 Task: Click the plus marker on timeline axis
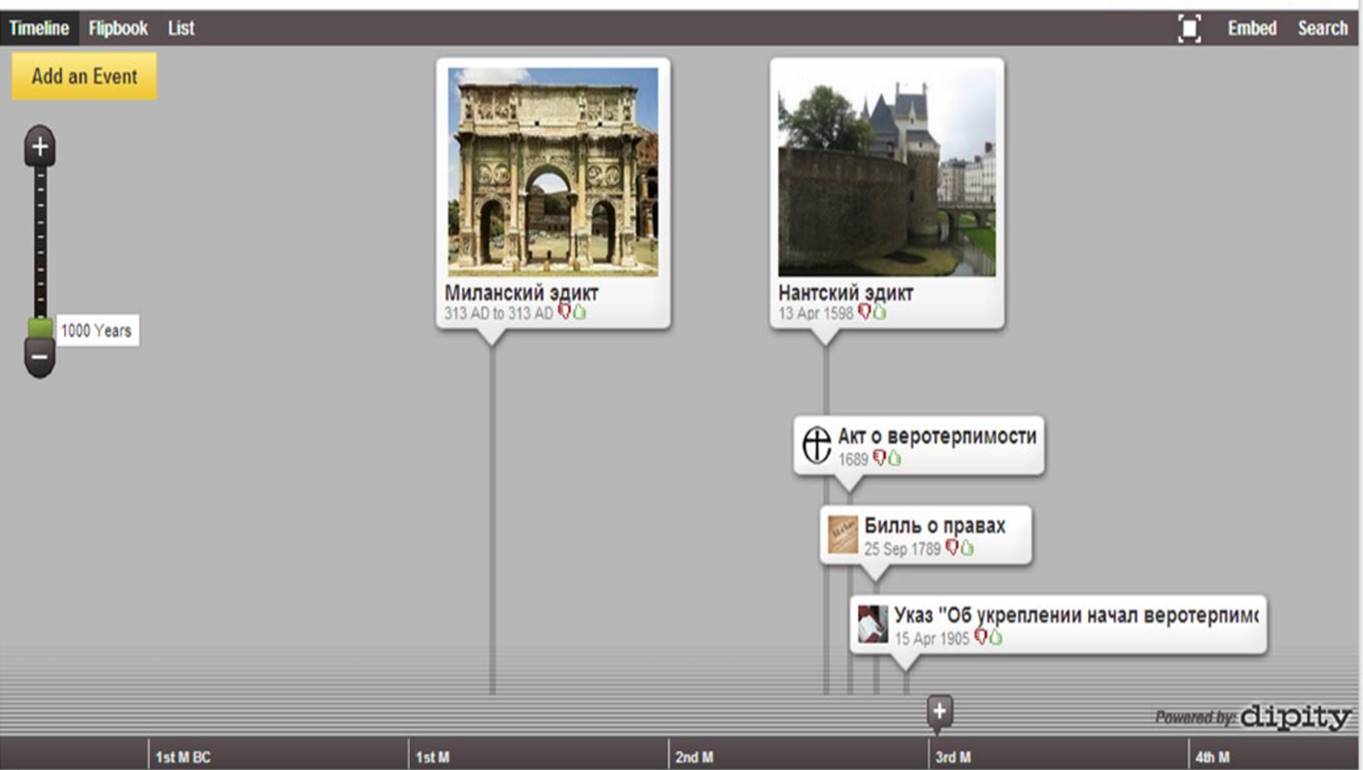(x=939, y=711)
